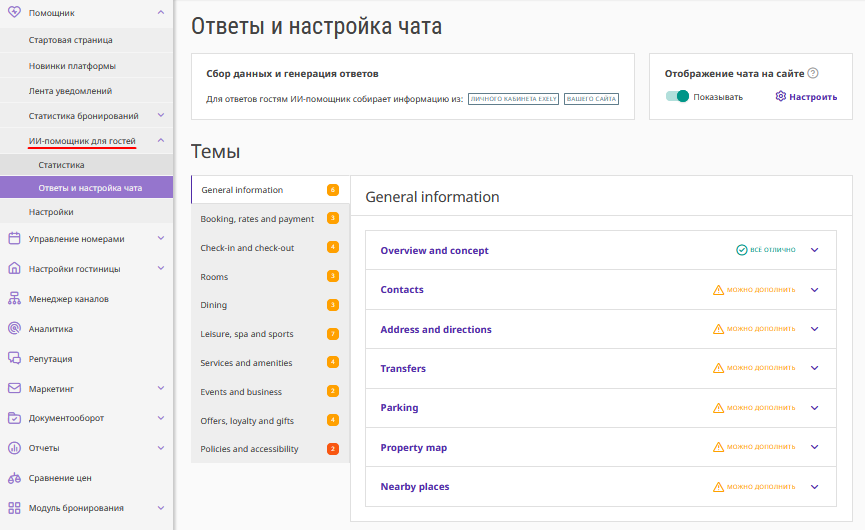
Task: Open Управление номерами calendar icon
Action: (14, 239)
